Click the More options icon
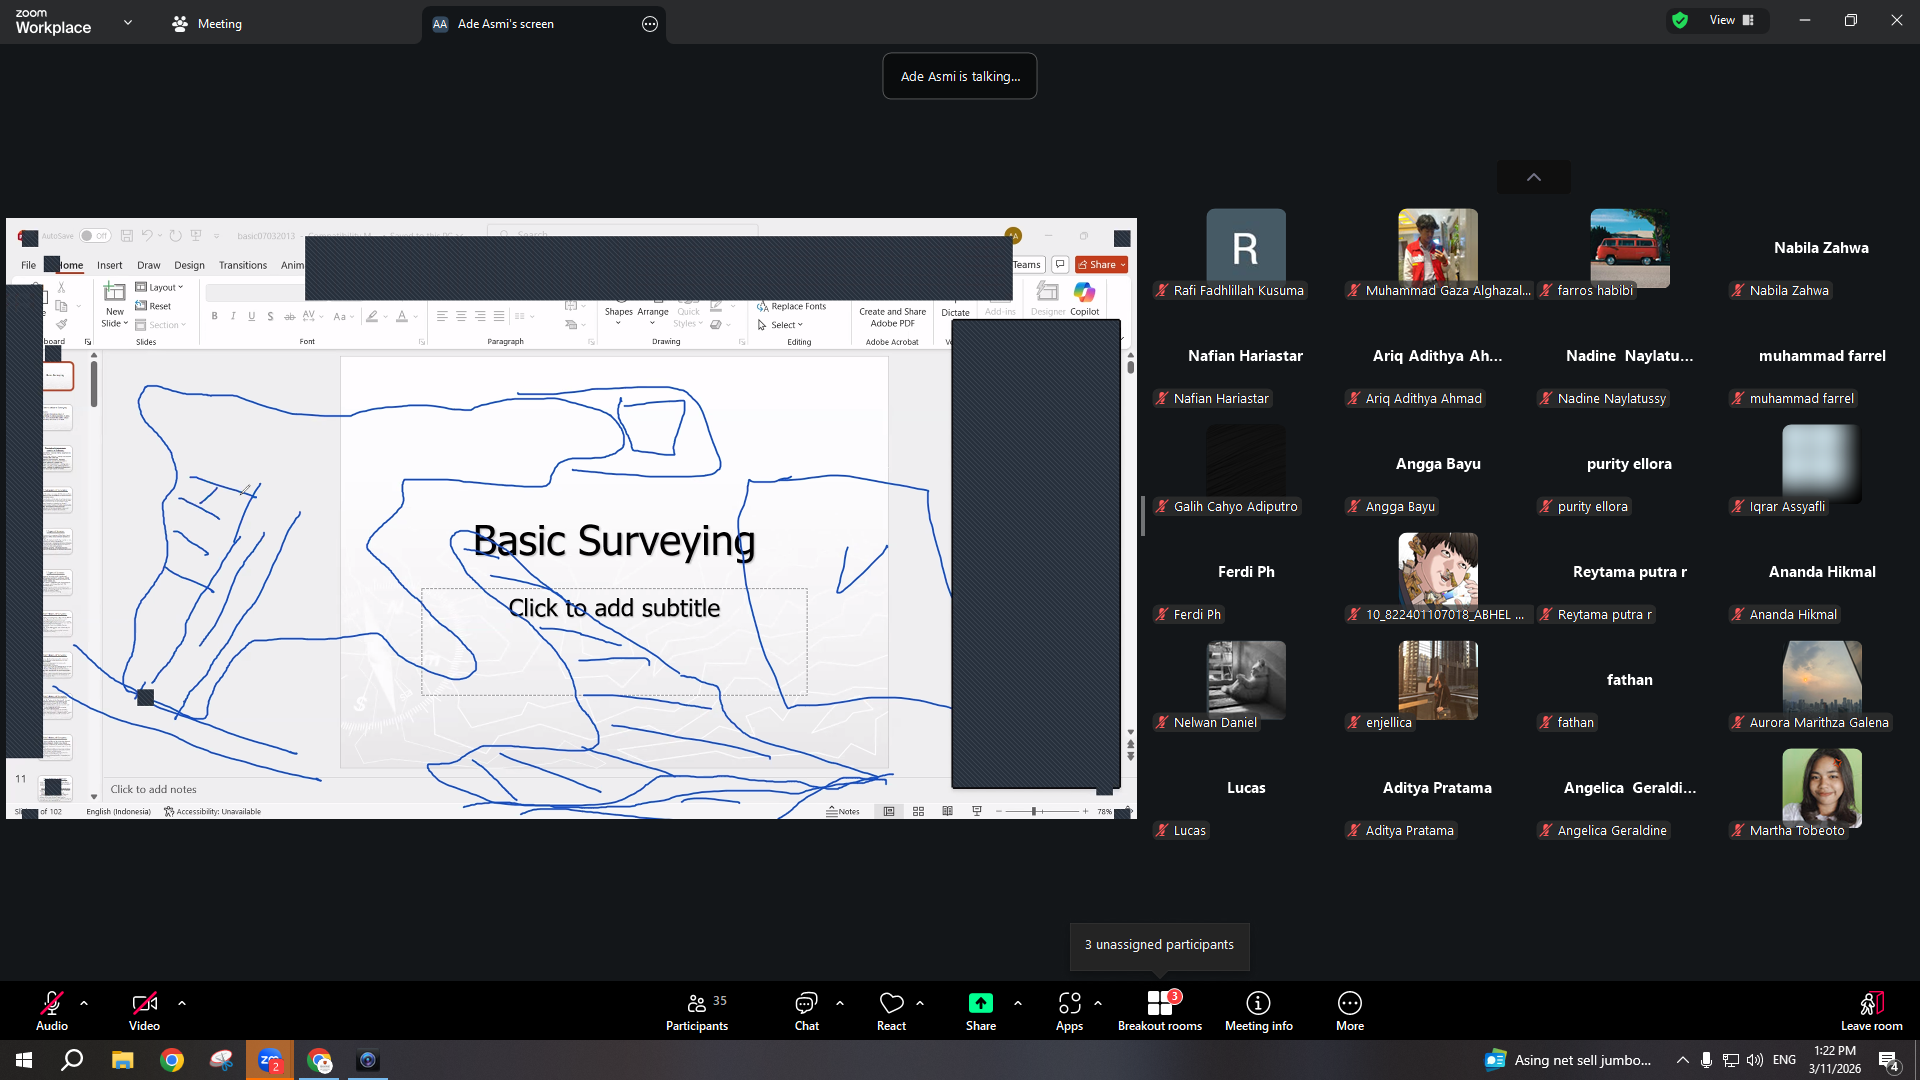 (x=1350, y=1003)
